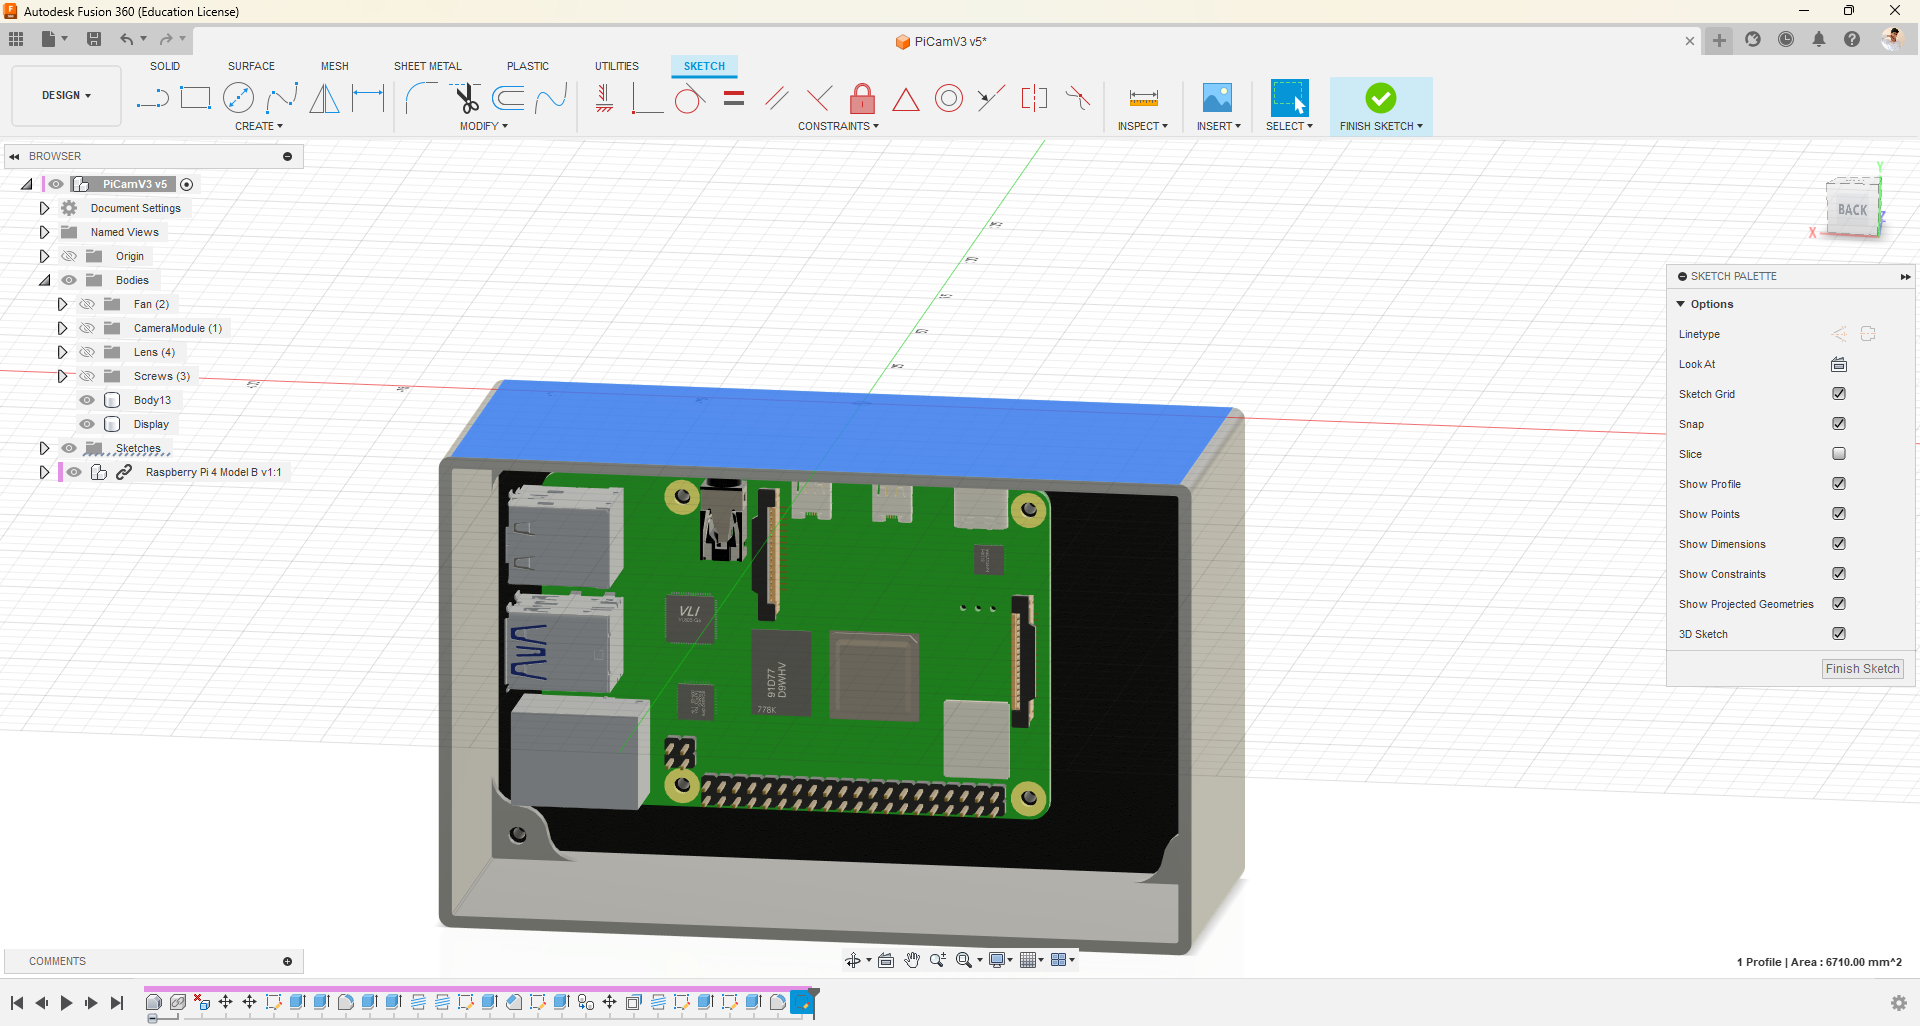
Task: Select the Circle sketch tool
Action: pos(238,98)
